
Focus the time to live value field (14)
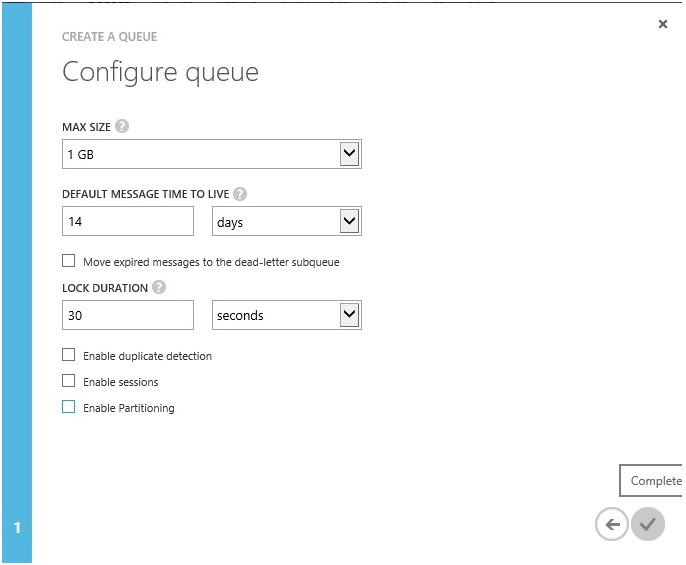pyautogui.click(x=128, y=221)
